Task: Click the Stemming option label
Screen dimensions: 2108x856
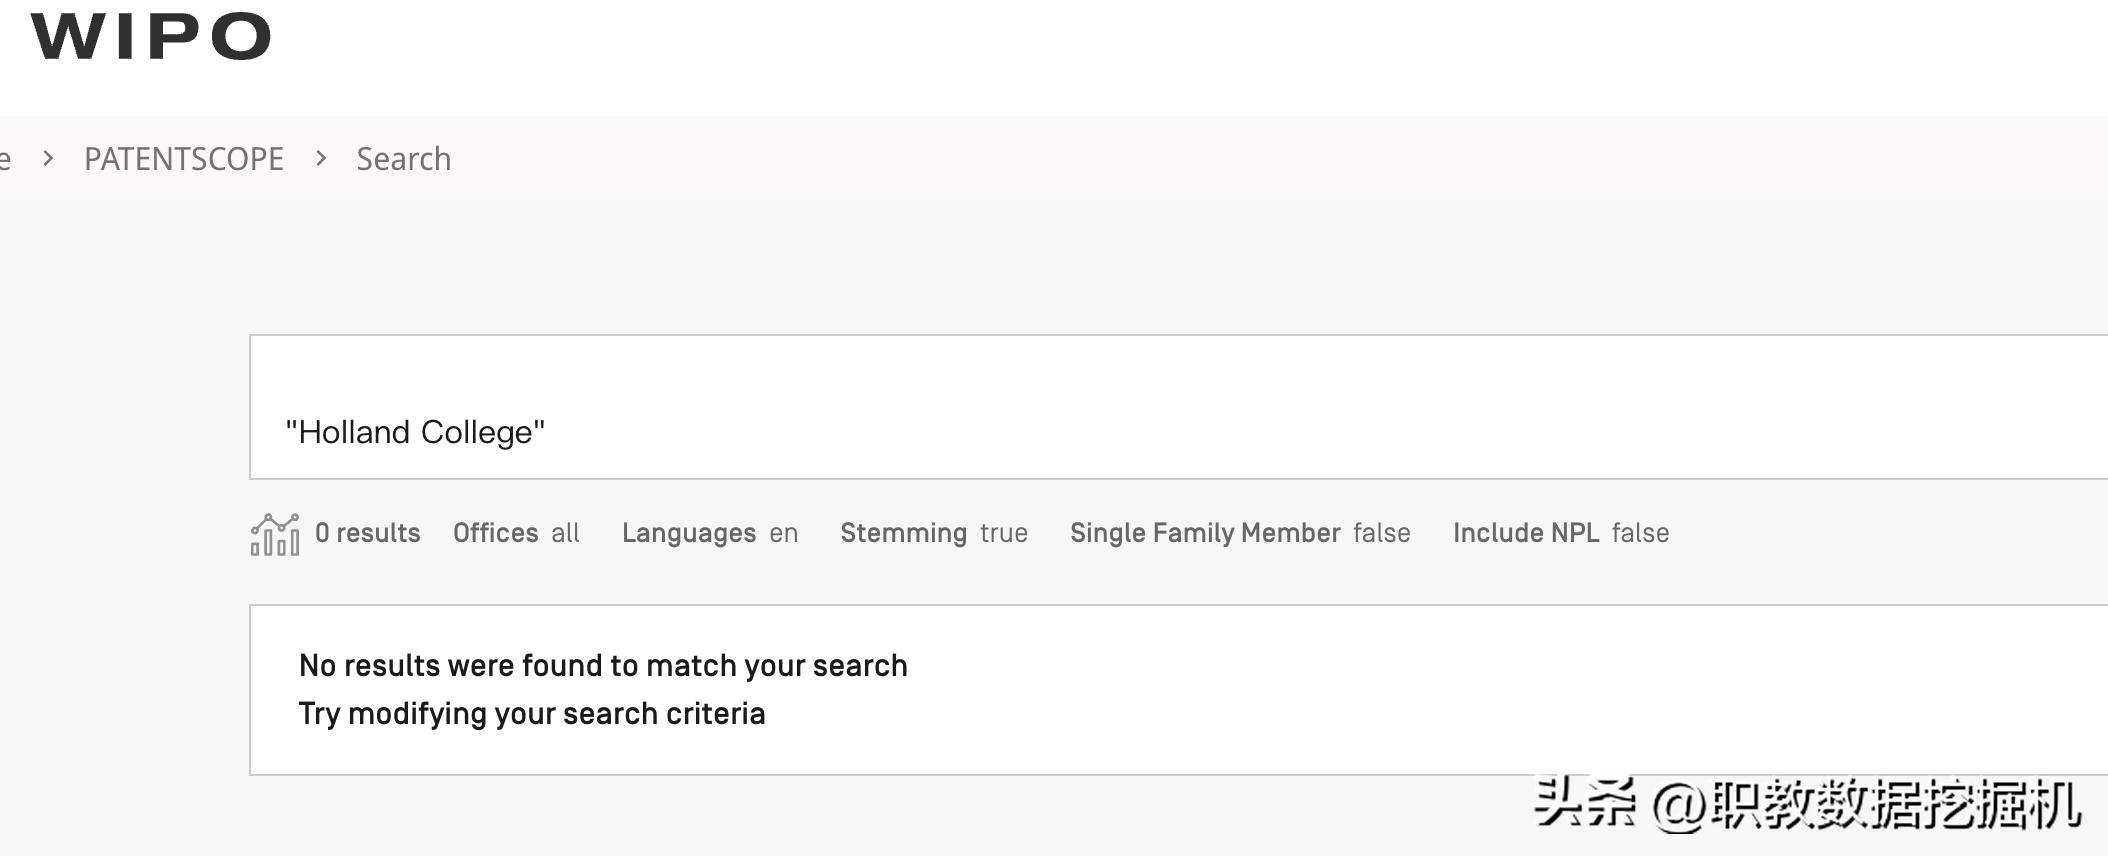Action: (x=904, y=533)
